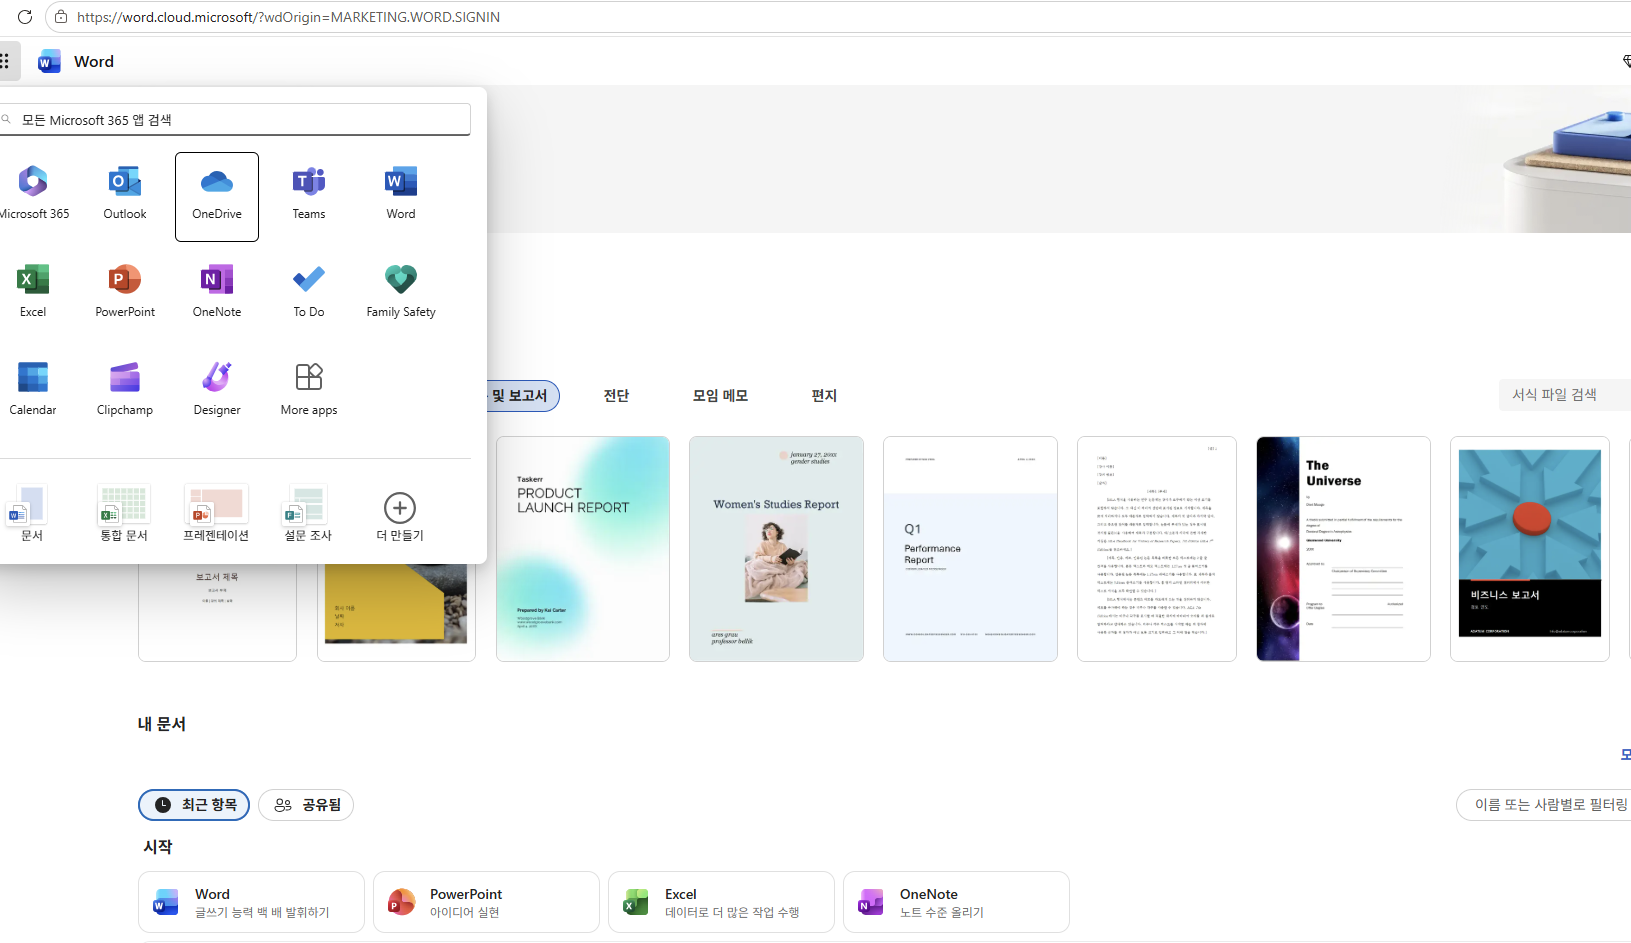
Task: Reload the page with the browser refresh icon
Action: pyautogui.click(x=25, y=17)
